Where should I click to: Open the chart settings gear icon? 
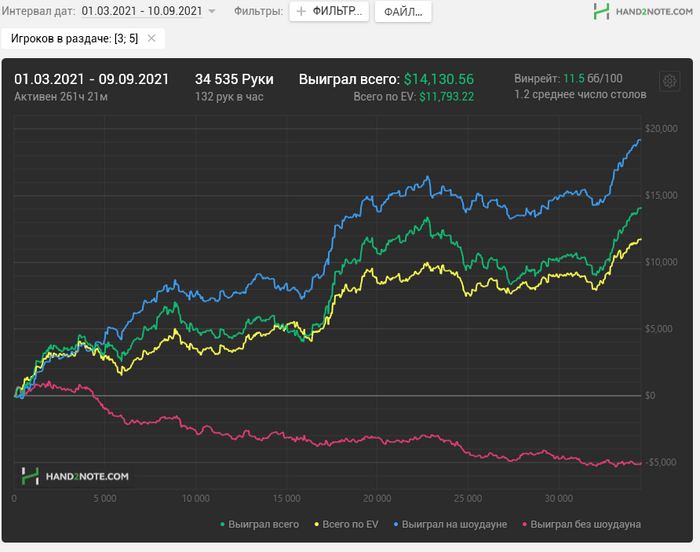pos(669,81)
